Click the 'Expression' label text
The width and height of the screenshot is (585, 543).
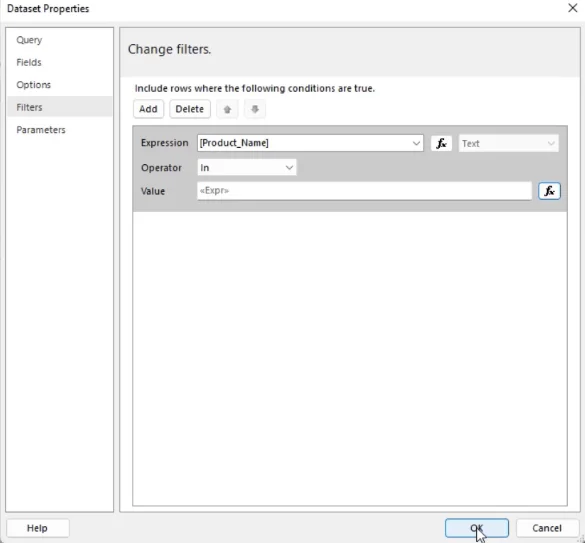click(165, 143)
